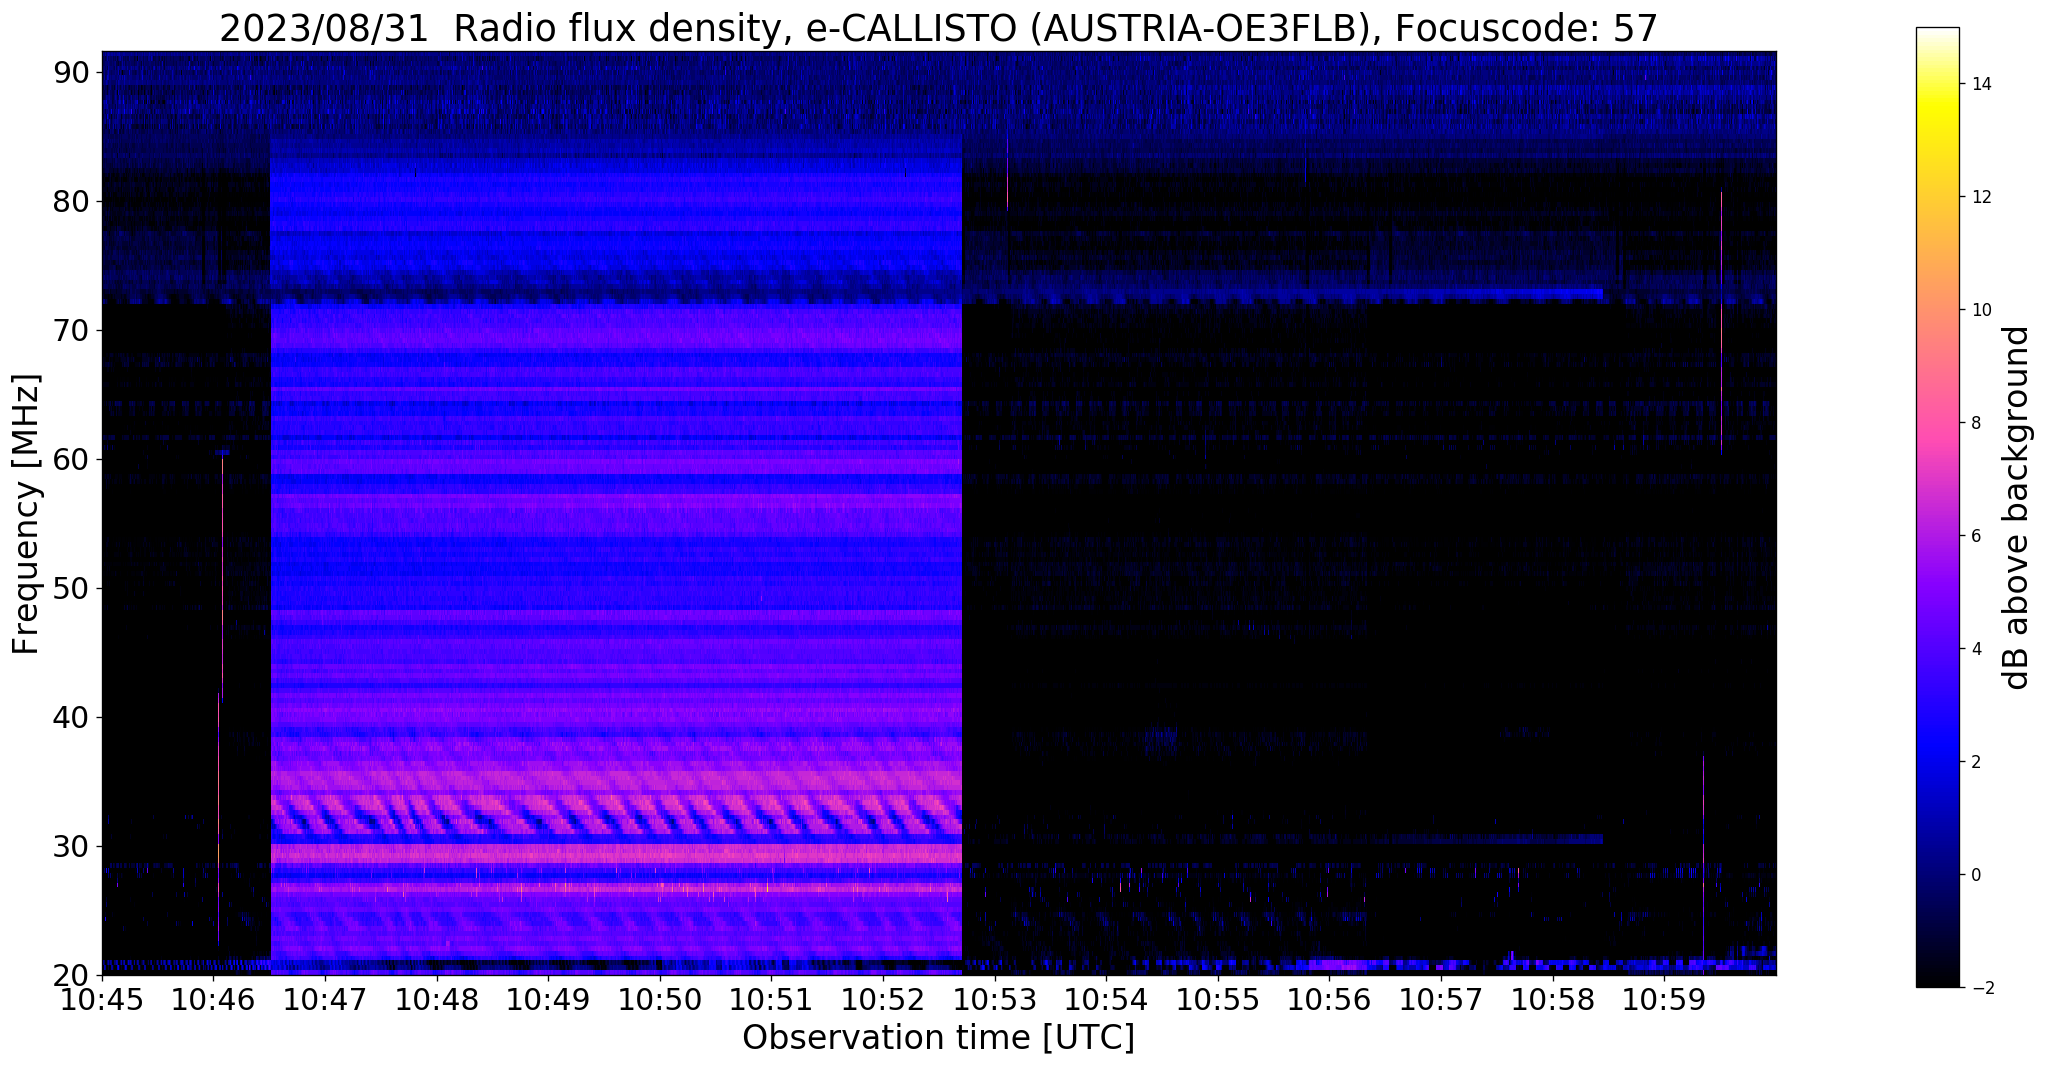2047x1067 pixels.
Task: Click the 10:58 time tick label
Action: pos(1553,999)
